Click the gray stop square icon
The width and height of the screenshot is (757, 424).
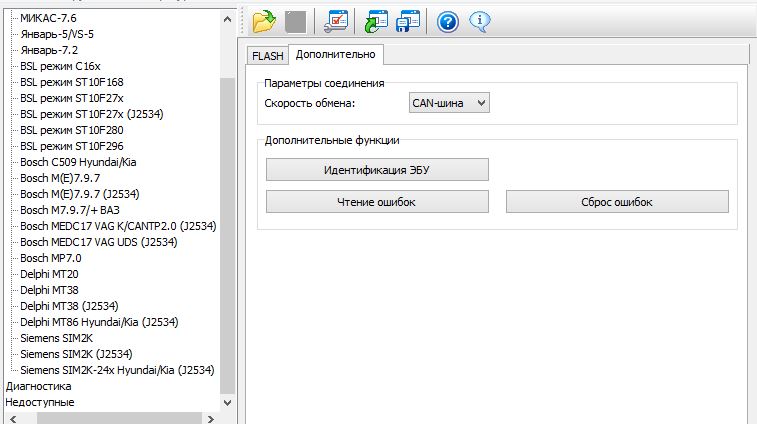coord(294,20)
